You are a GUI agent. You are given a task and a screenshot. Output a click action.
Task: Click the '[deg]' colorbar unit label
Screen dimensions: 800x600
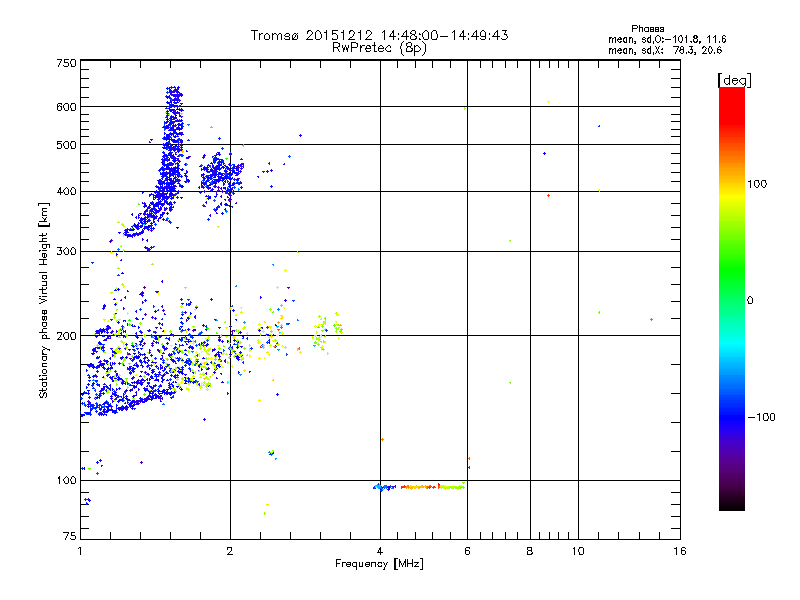tap(734, 80)
